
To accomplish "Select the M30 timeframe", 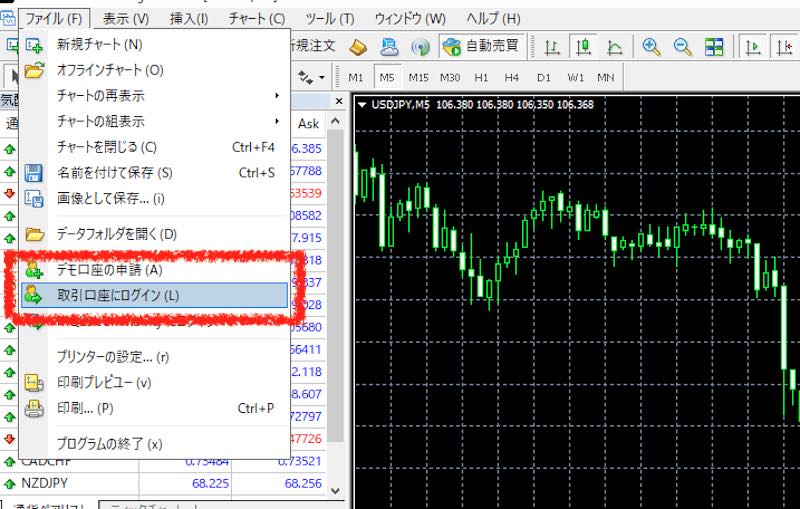I will coord(450,78).
